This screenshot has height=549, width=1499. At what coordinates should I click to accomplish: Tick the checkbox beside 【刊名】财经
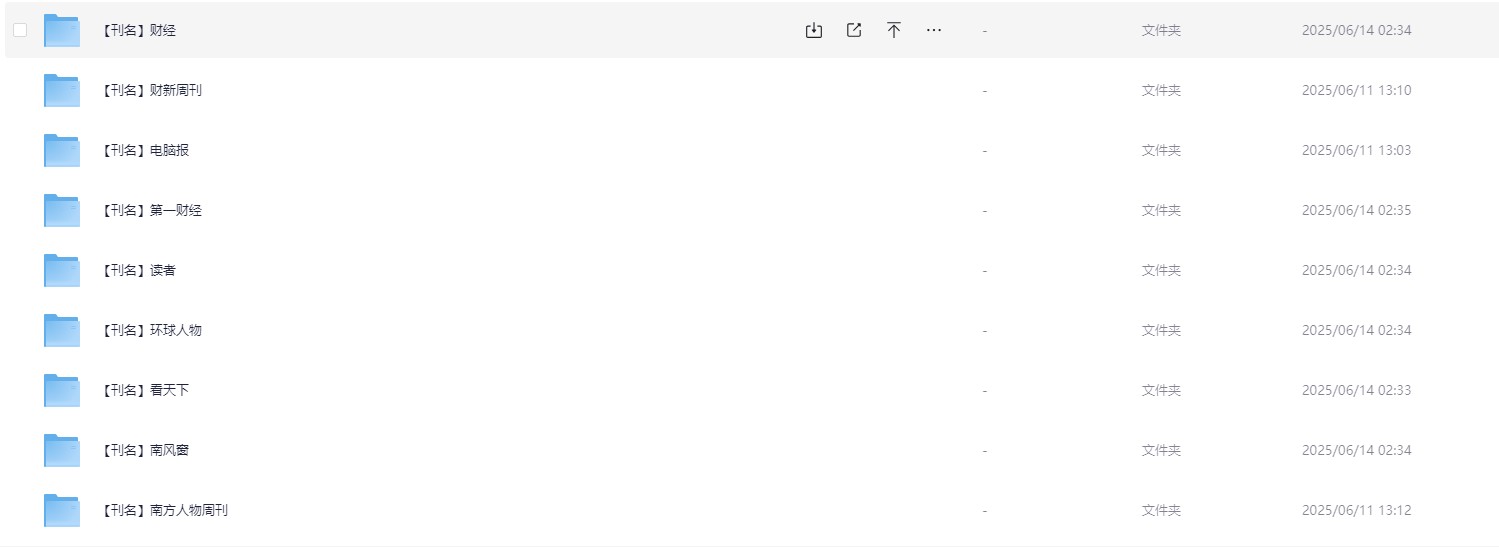pyautogui.click(x=20, y=30)
